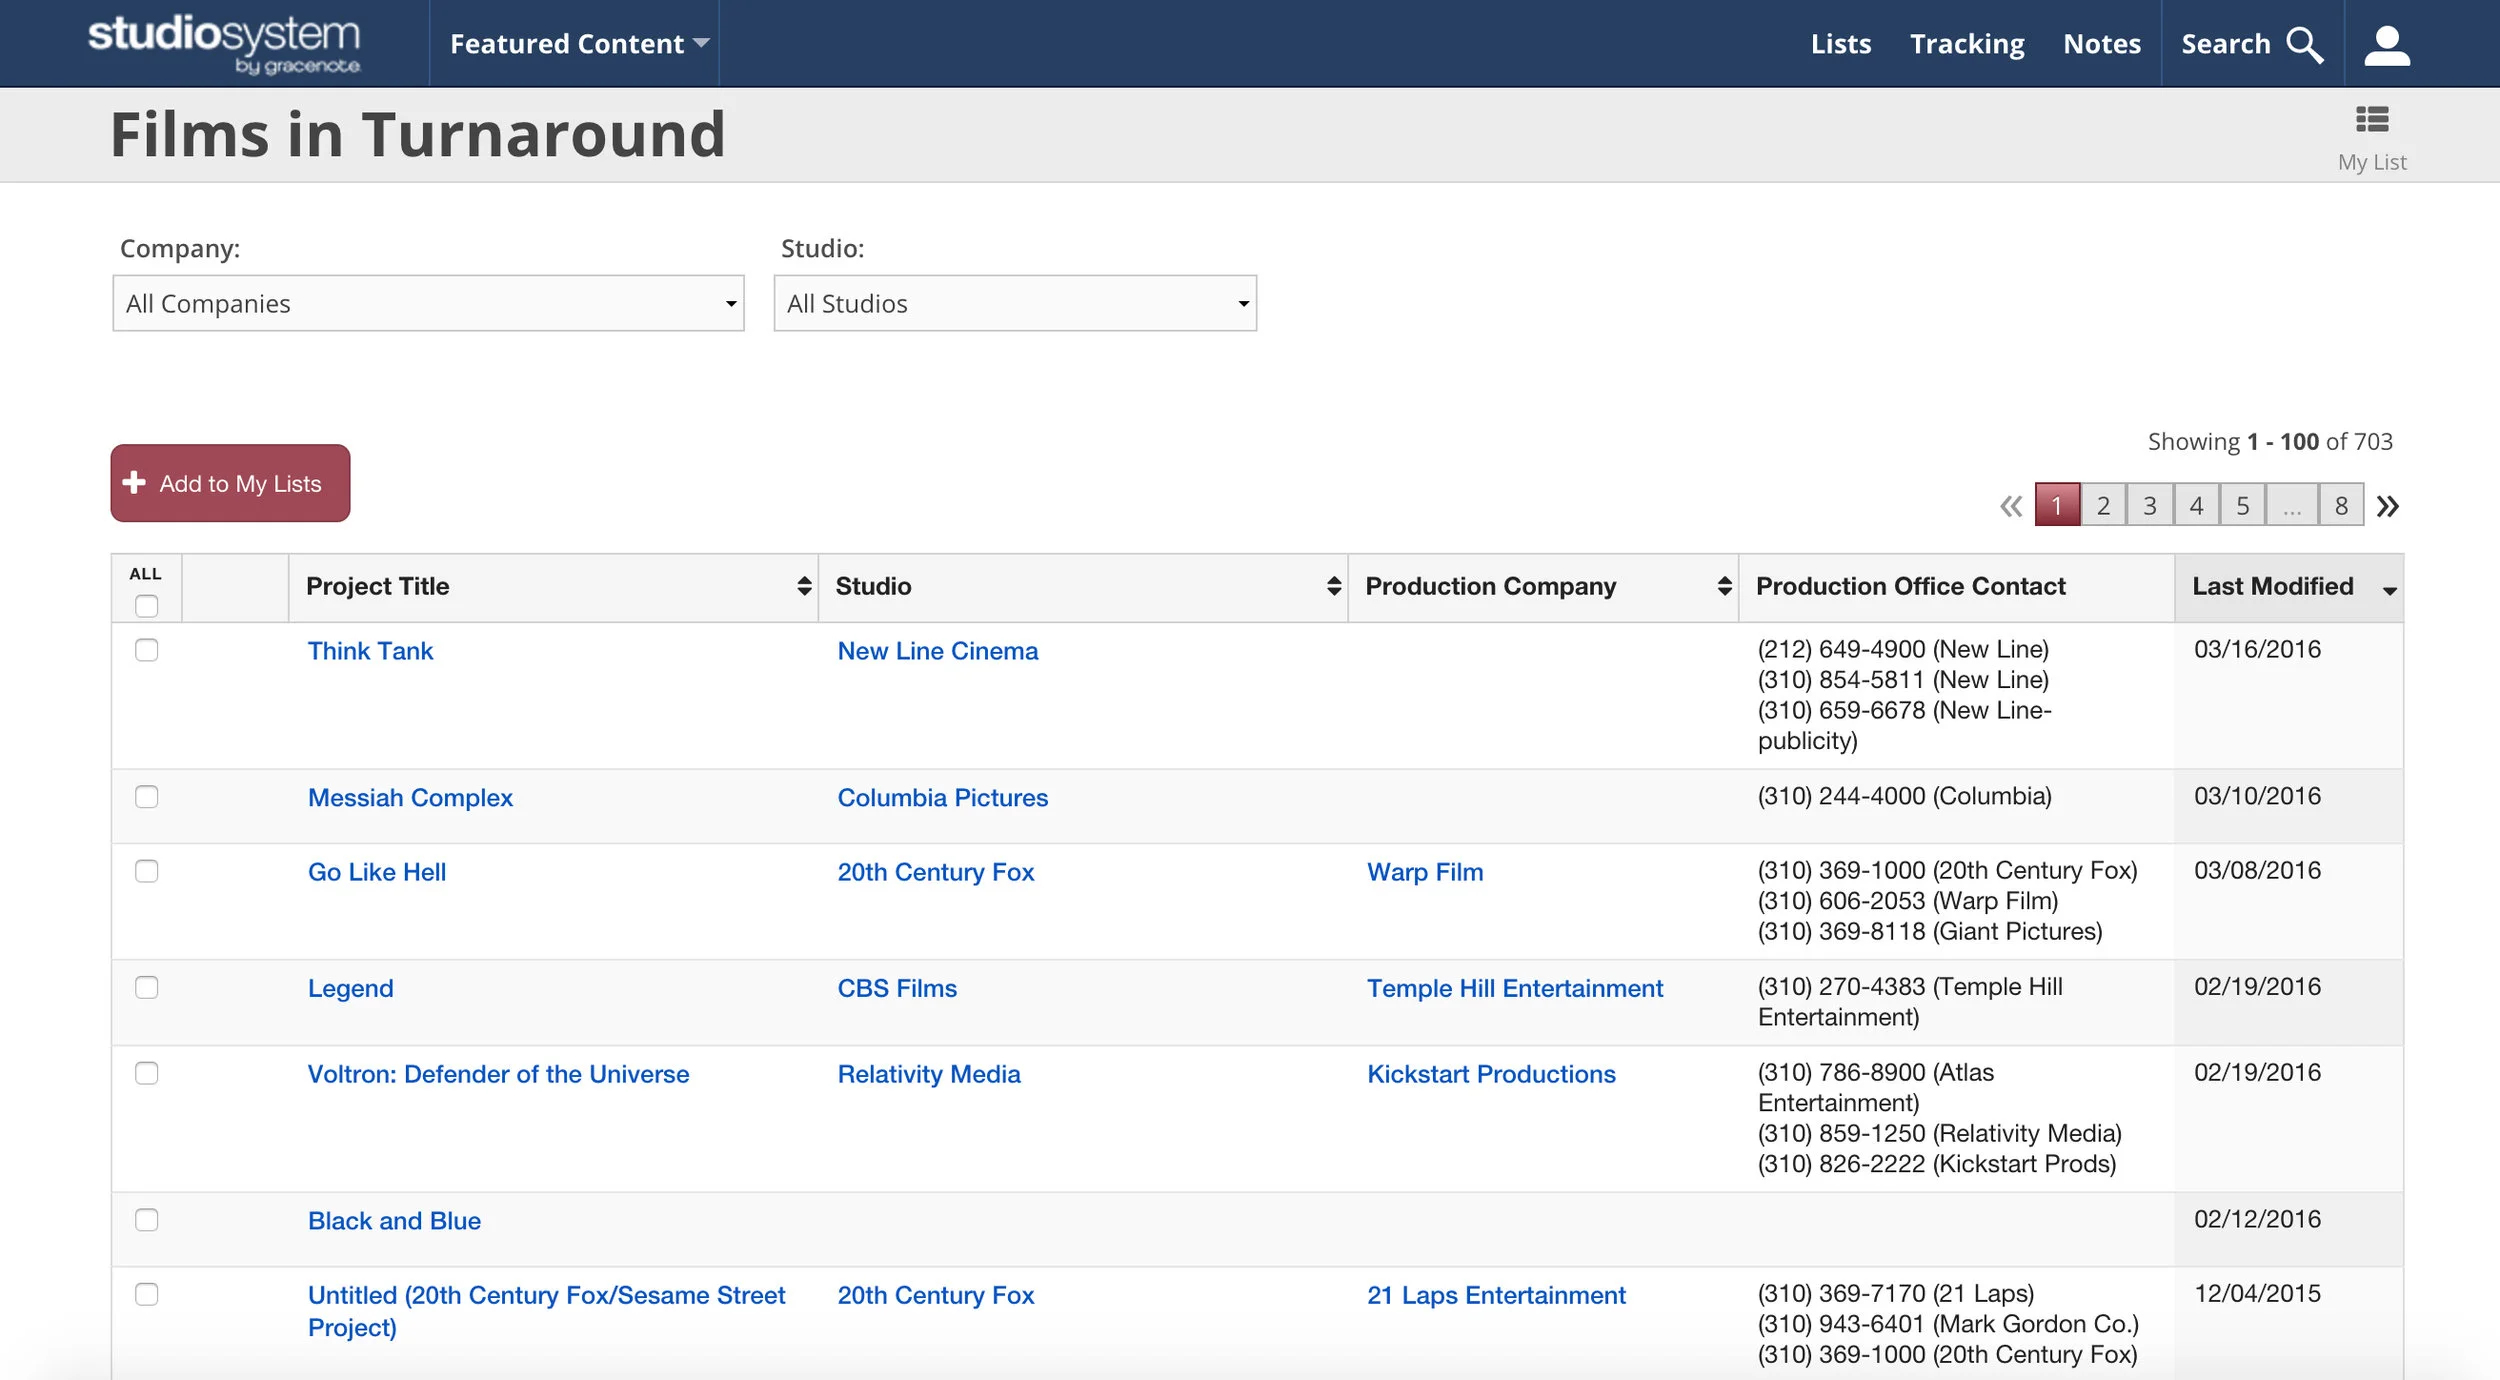Tick the Think Tank row checkbox
2500x1380 pixels.
147,651
